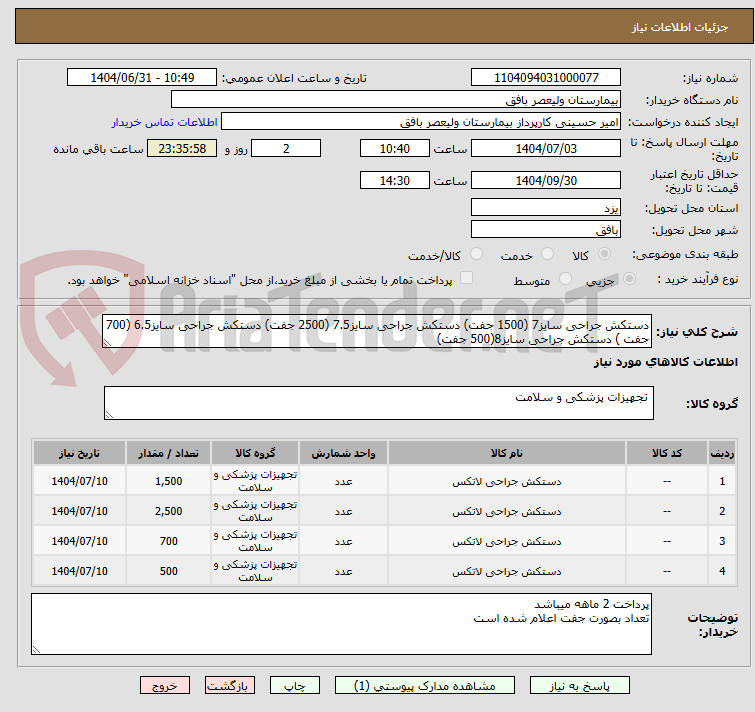This screenshot has height=712, width=755.
Task: Click the 'شماره نیاز' number field
Action: (x=547, y=78)
